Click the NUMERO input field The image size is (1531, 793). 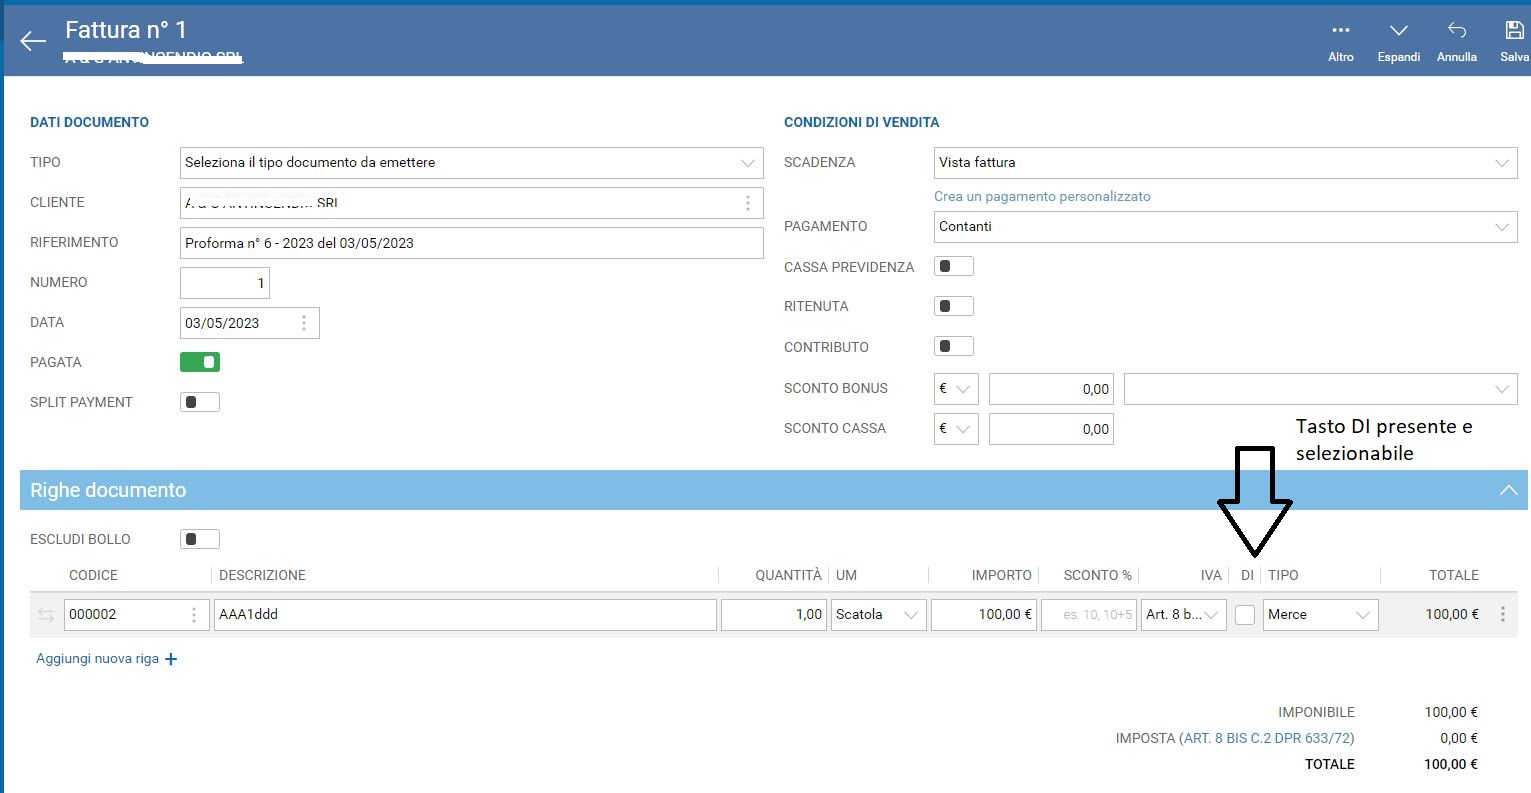click(x=225, y=283)
